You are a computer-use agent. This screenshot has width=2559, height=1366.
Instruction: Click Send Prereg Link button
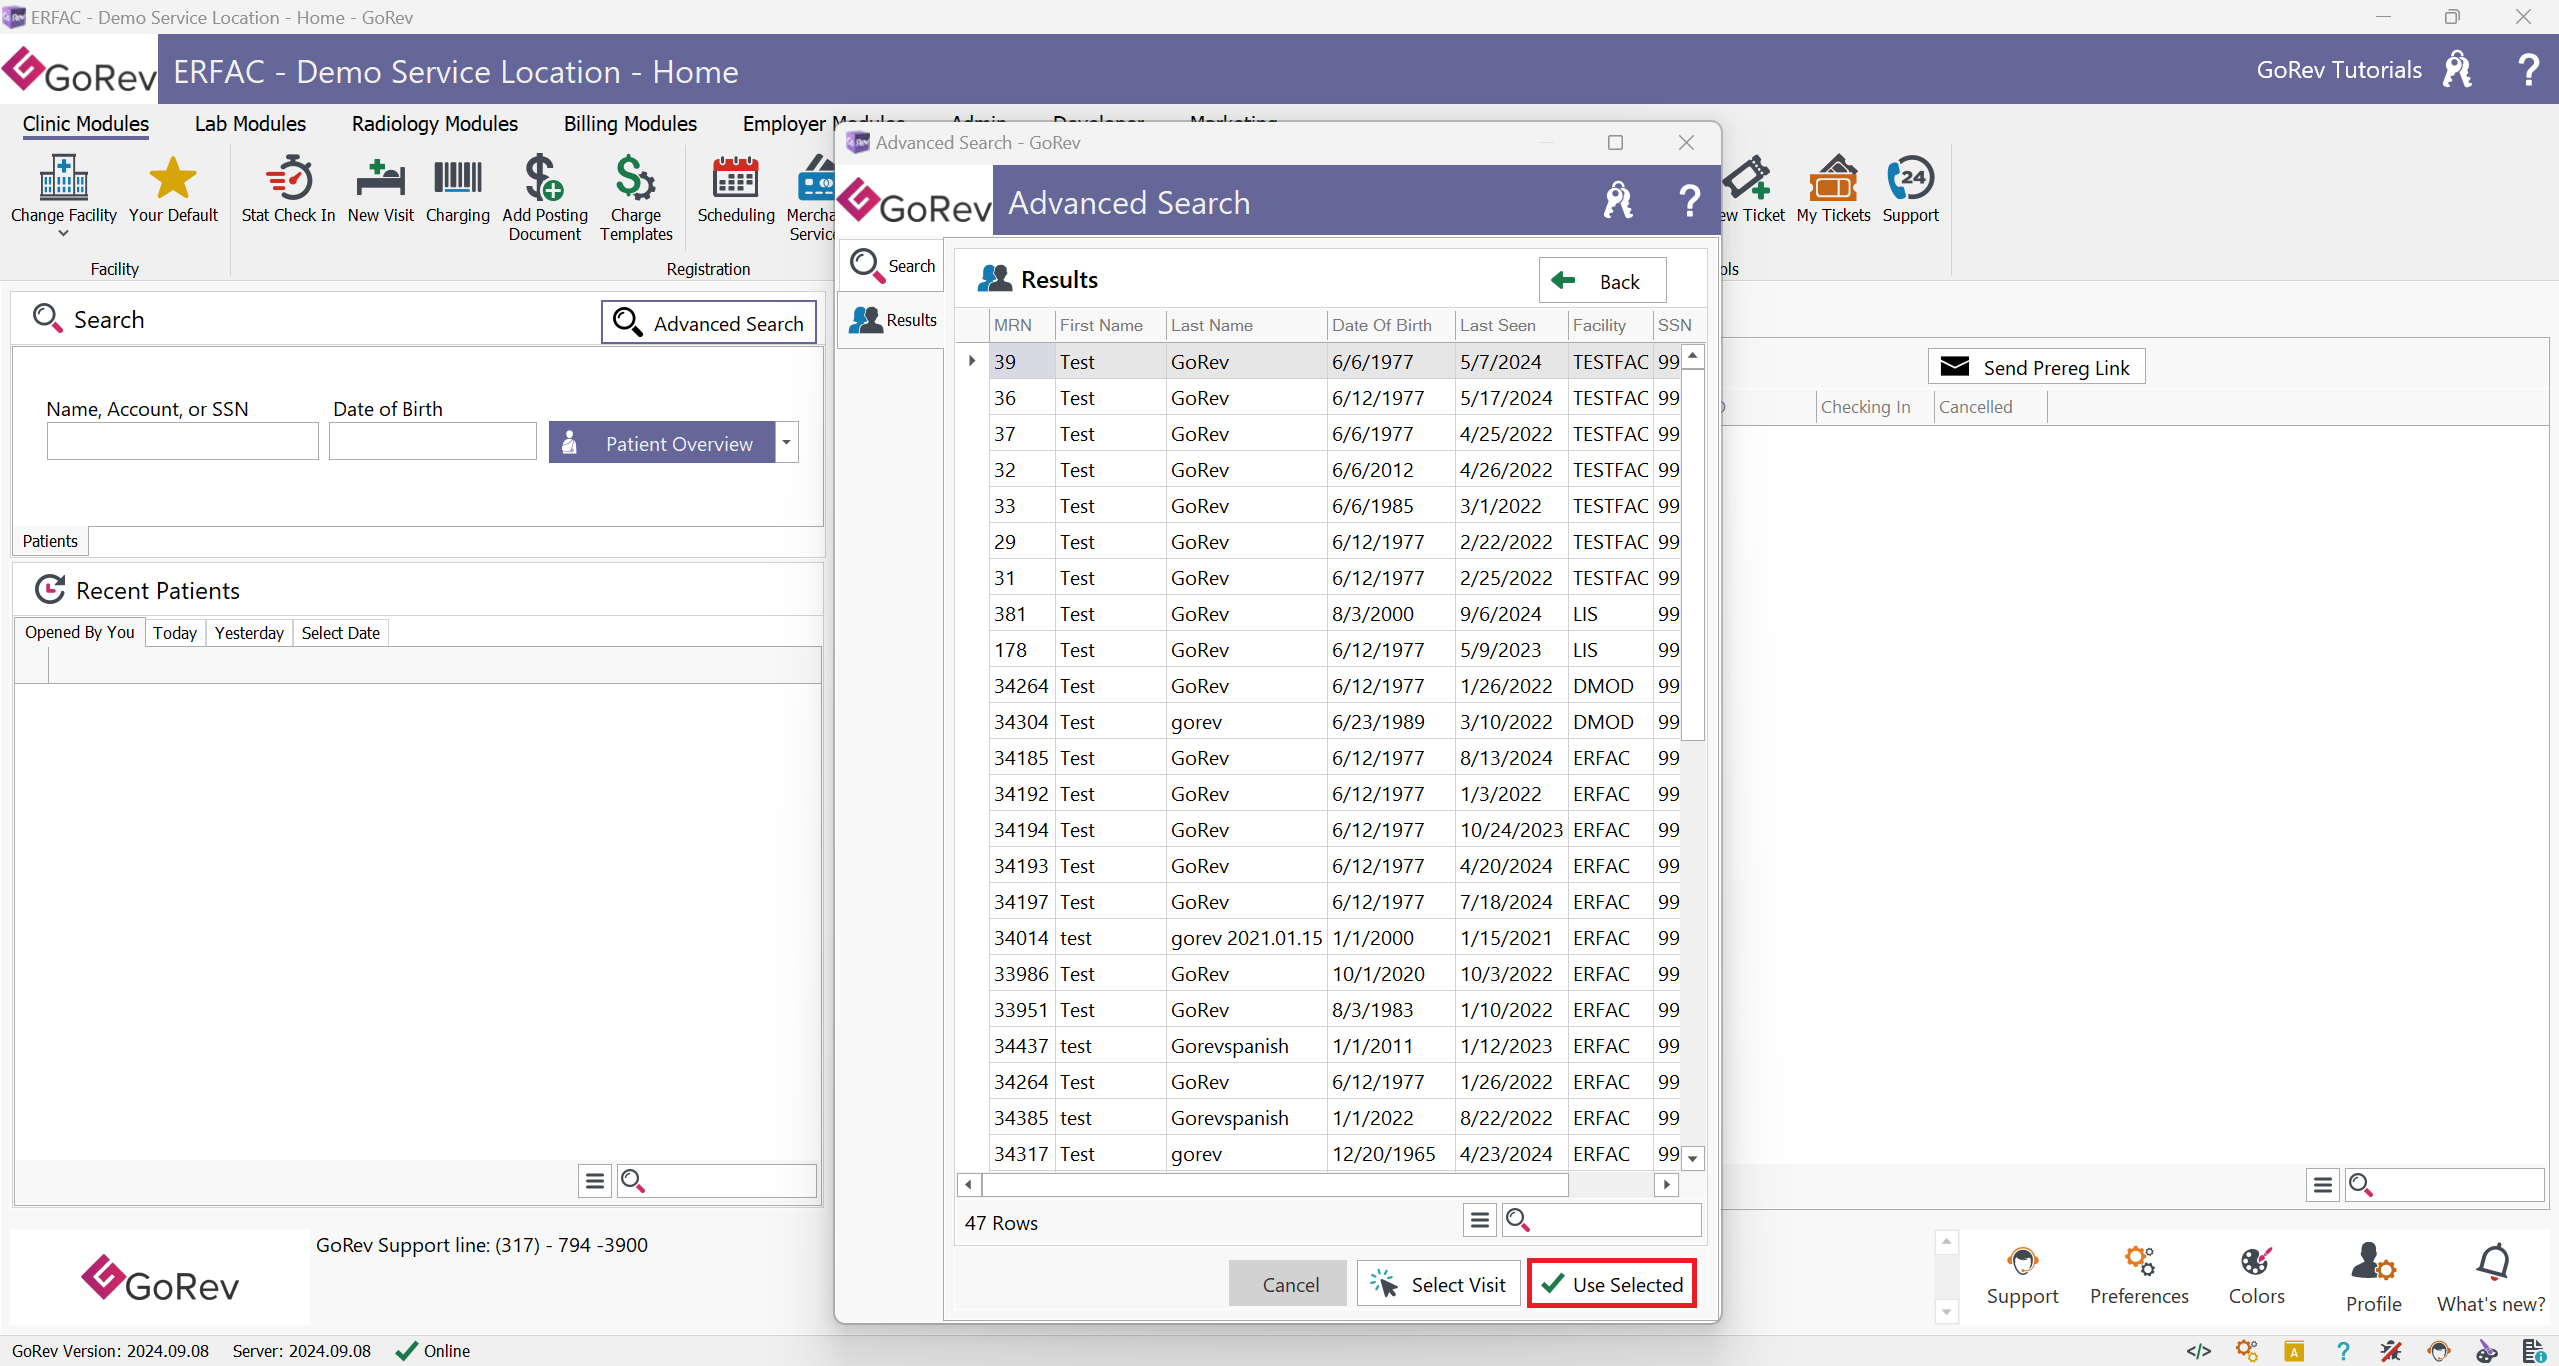coord(2036,367)
